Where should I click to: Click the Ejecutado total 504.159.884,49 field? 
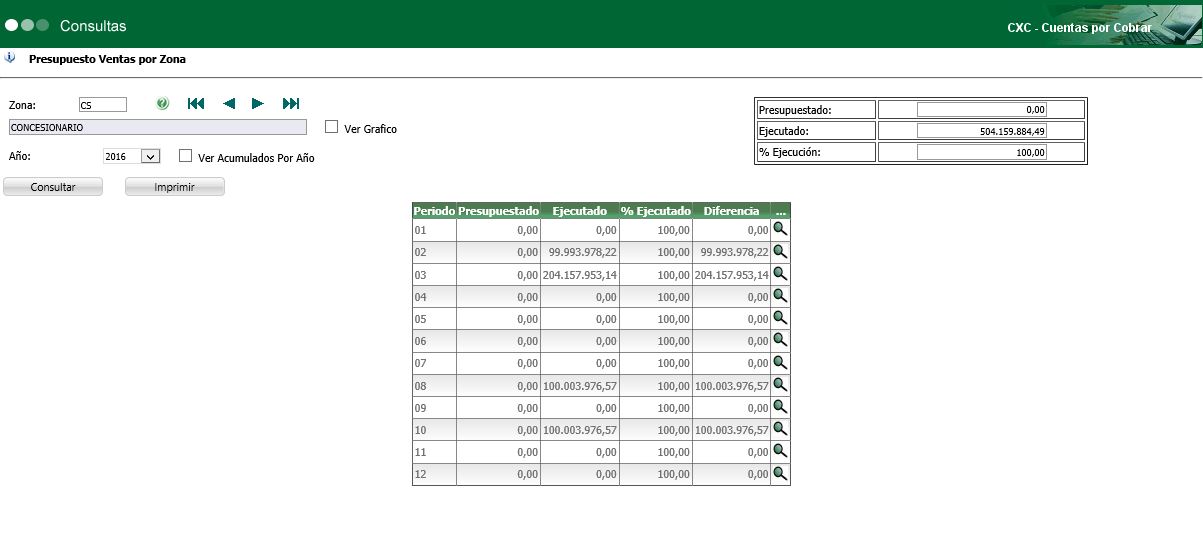tap(982, 131)
